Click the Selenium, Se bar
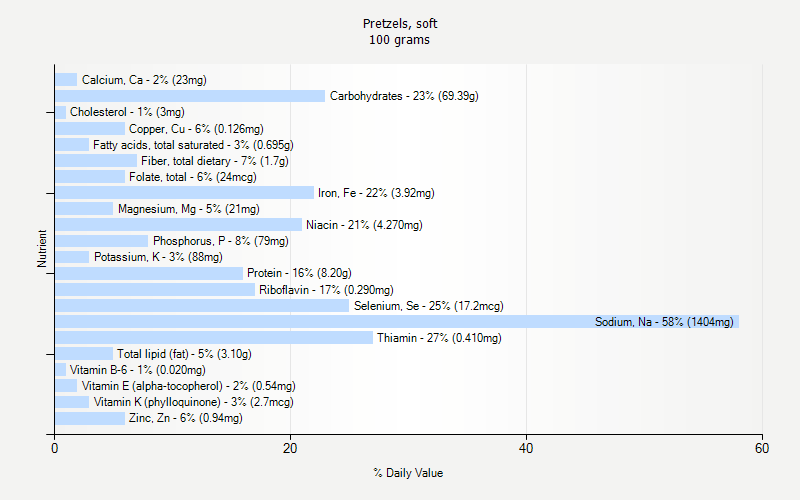 [201, 306]
